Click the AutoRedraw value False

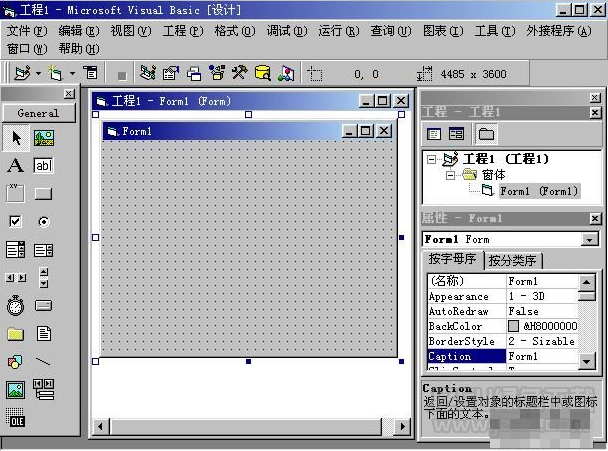(523, 311)
